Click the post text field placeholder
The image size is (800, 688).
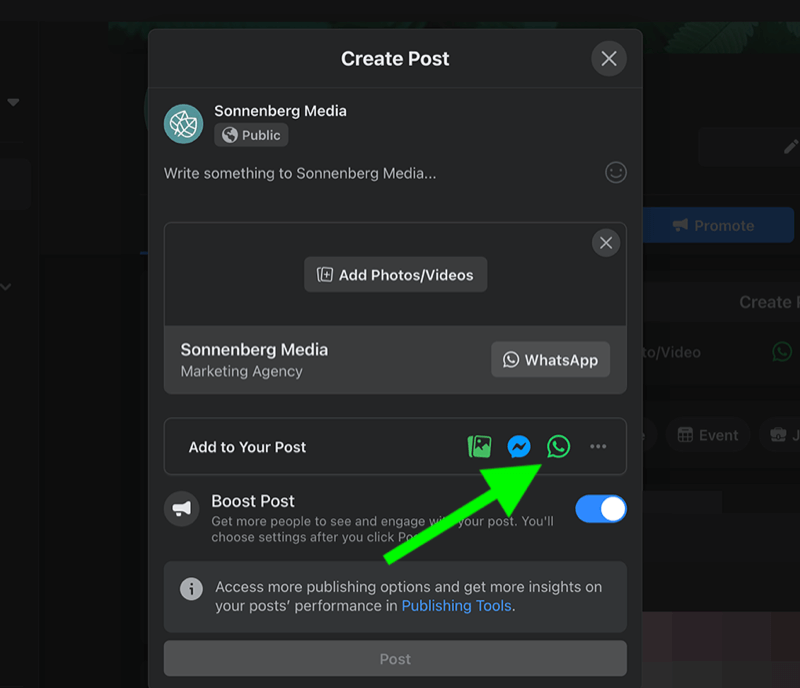(x=300, y=174)
